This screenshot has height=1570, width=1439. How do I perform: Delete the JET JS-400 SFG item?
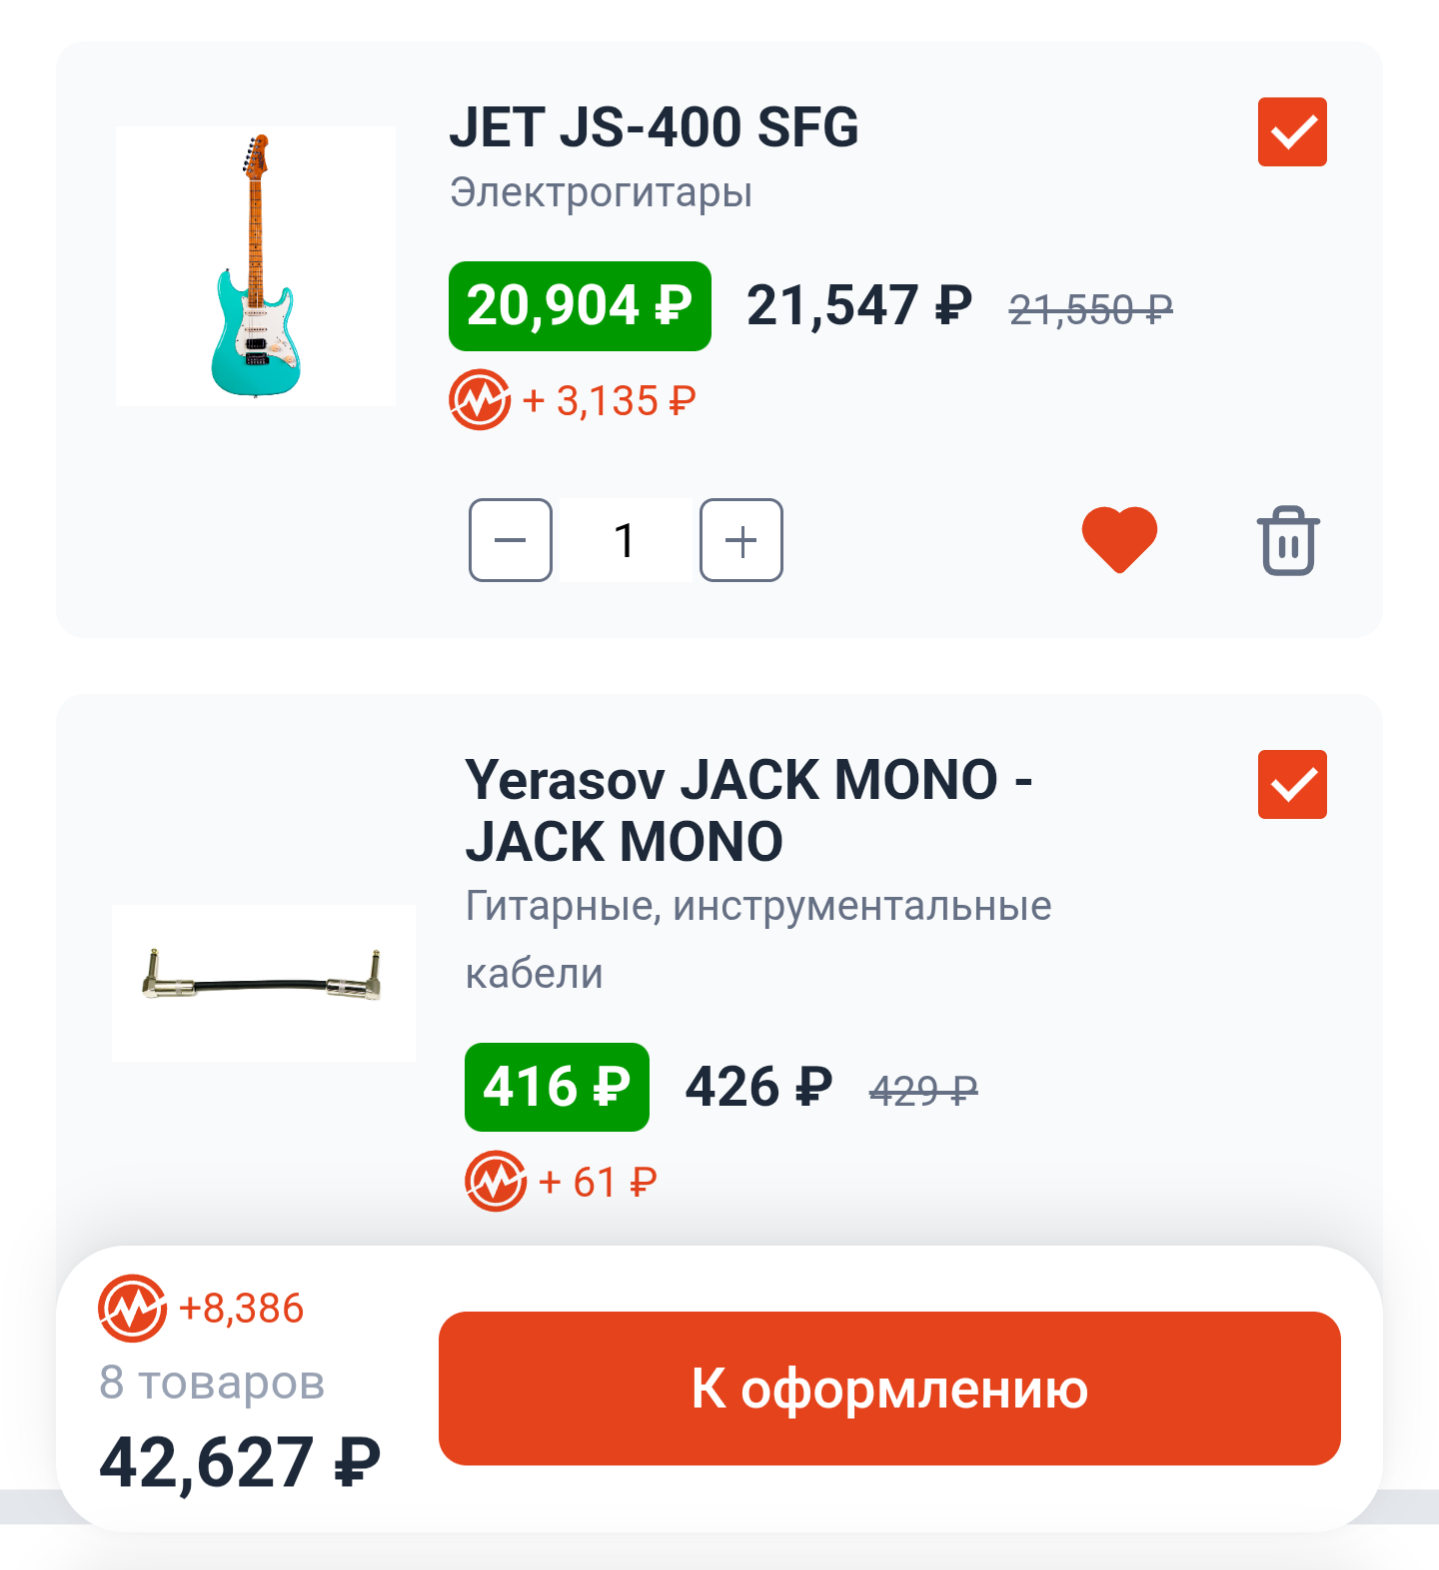1288,541
